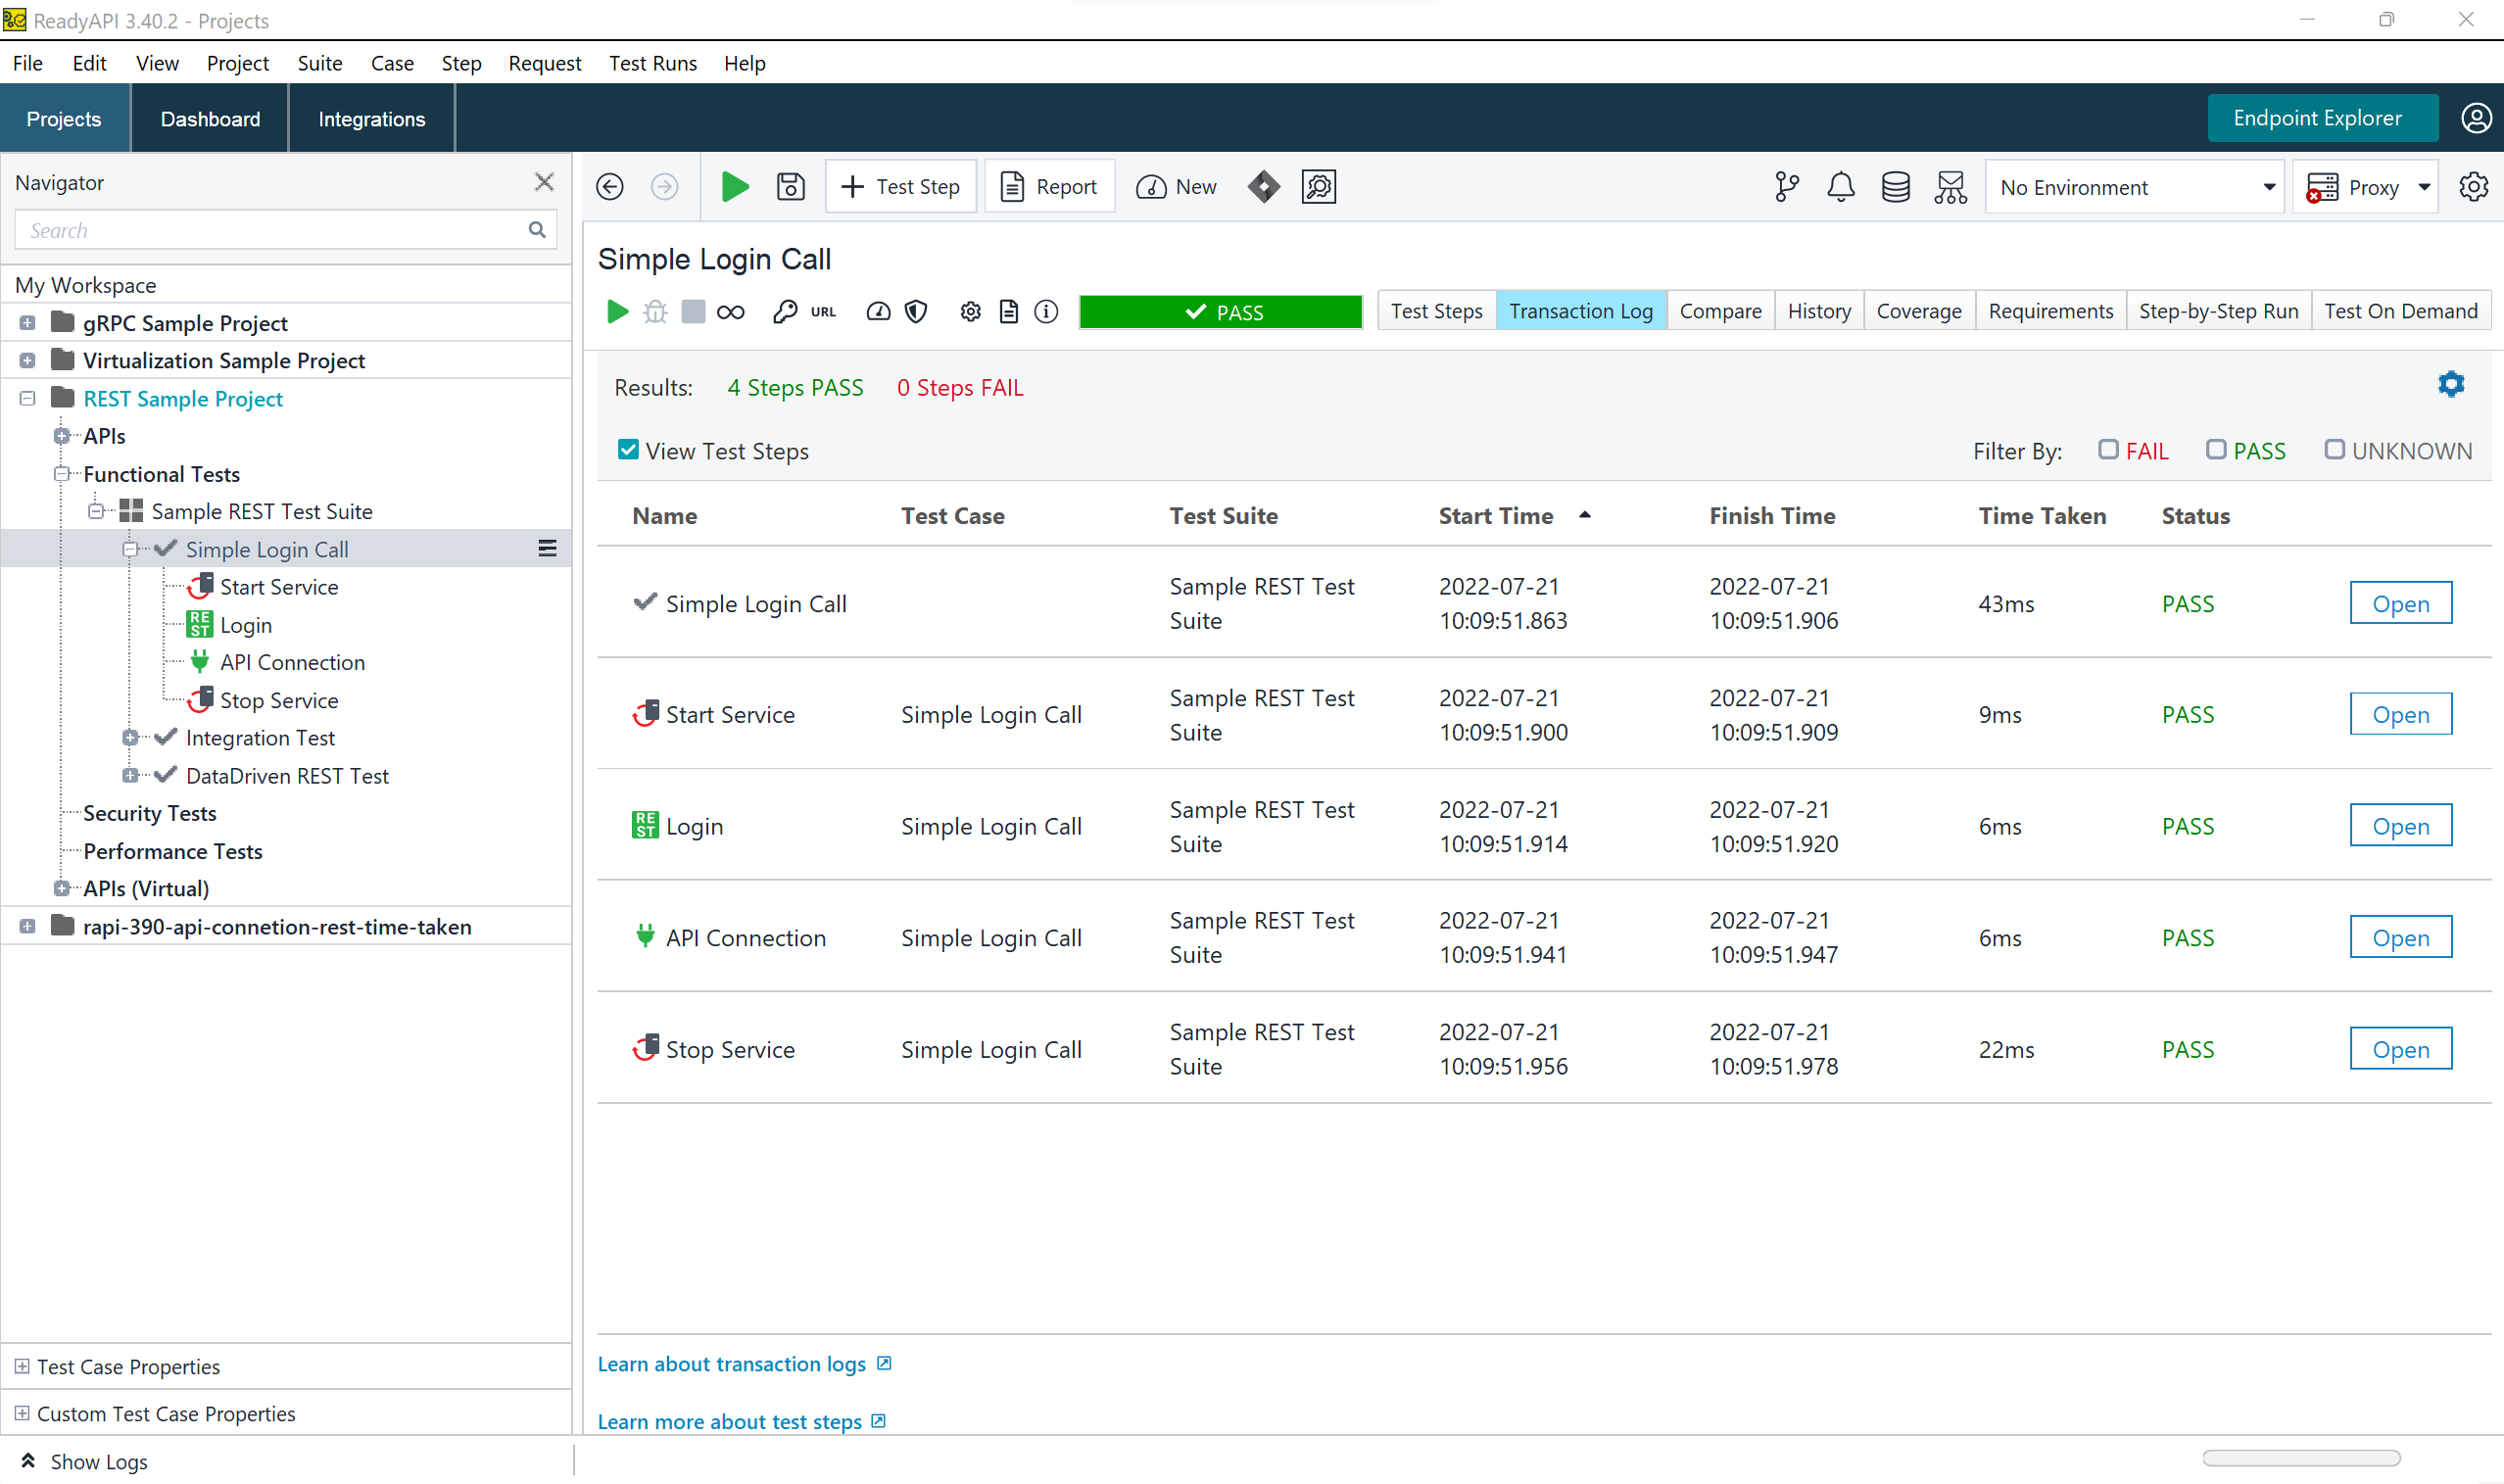Follow the Learn about transaction logs link
Image resolution: width=2504 pixels, height=1484 pixels.
click(732, 1364)
